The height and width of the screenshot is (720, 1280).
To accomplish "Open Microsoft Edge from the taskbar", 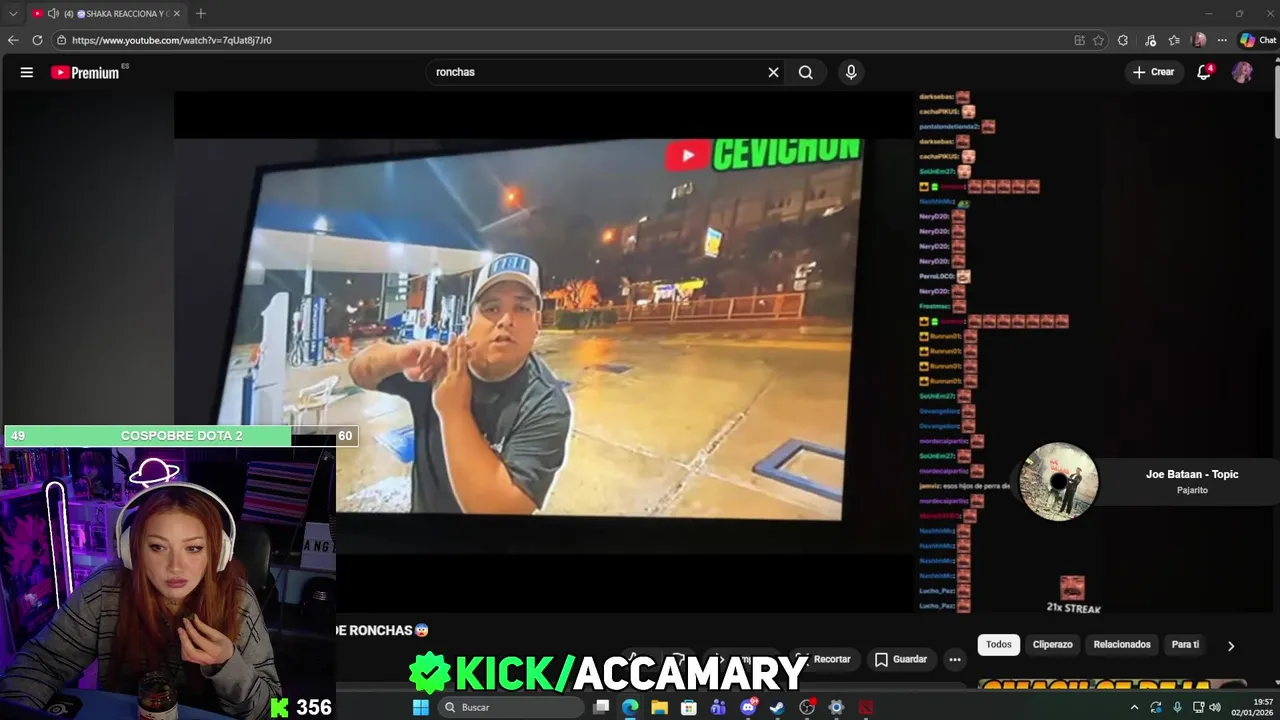I will tap(630, 707).
